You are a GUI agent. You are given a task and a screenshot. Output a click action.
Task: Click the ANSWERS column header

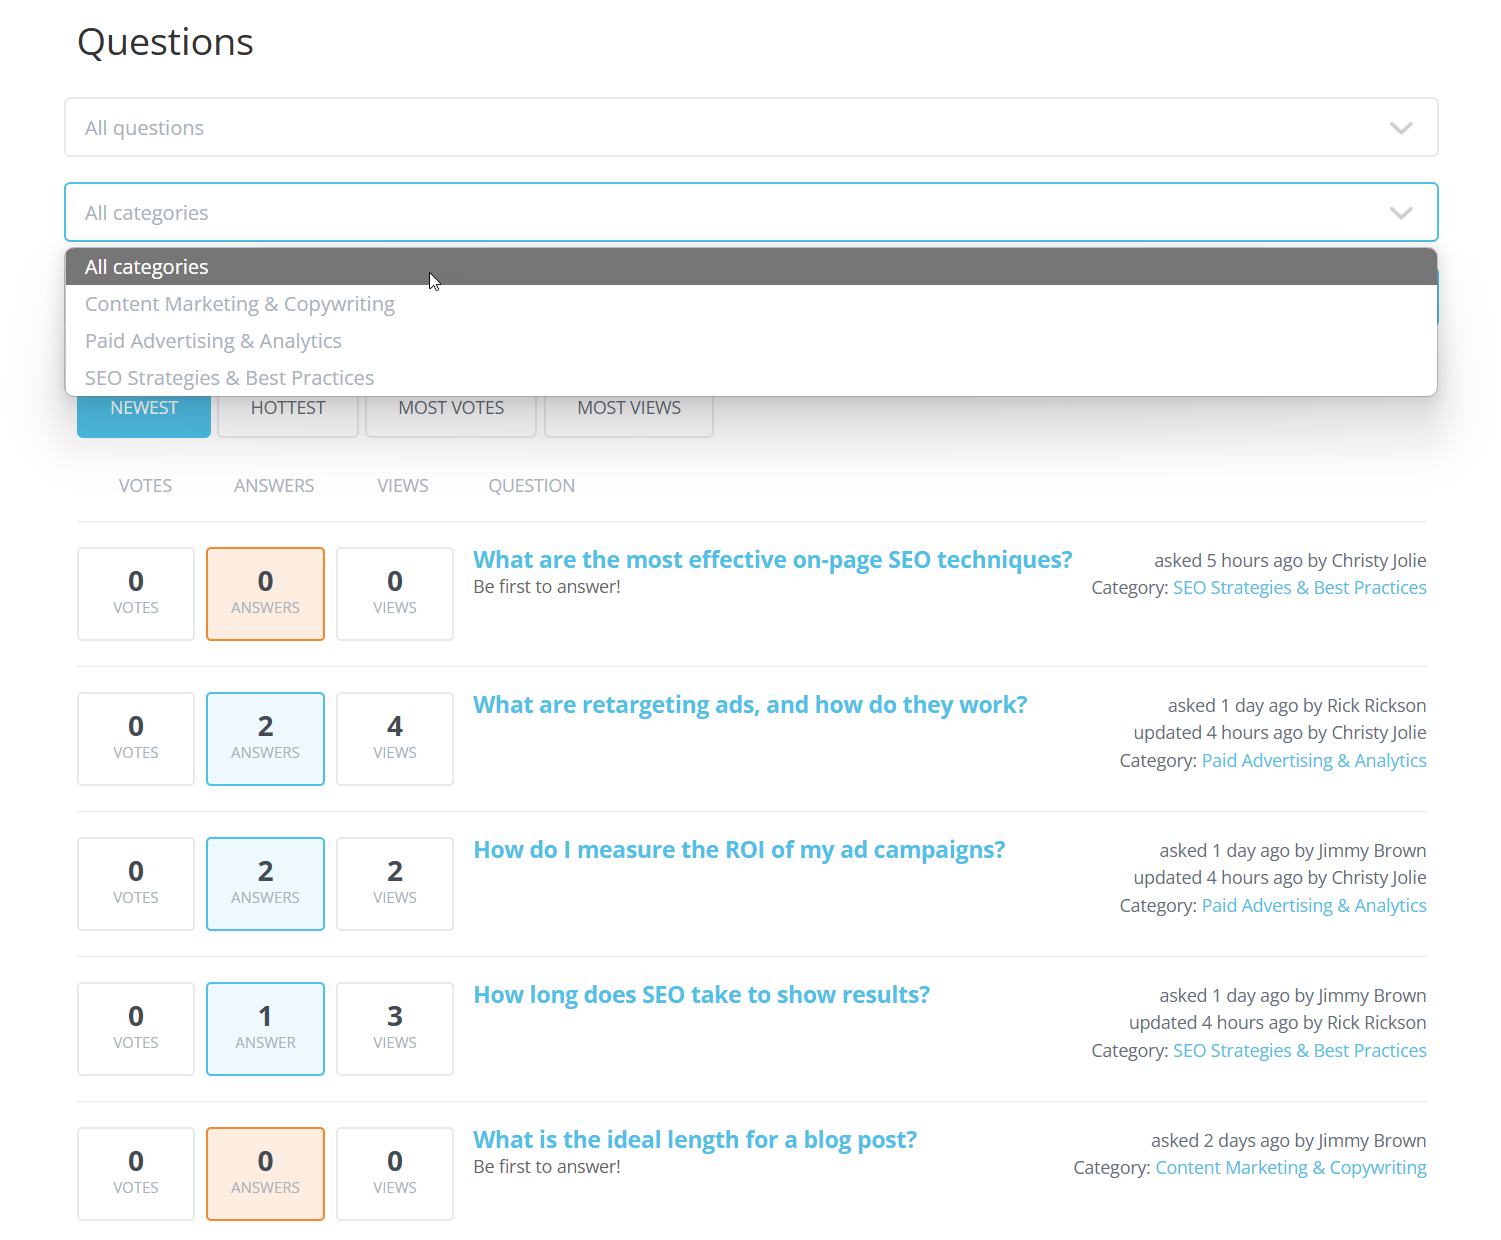(x=274, y=486)
